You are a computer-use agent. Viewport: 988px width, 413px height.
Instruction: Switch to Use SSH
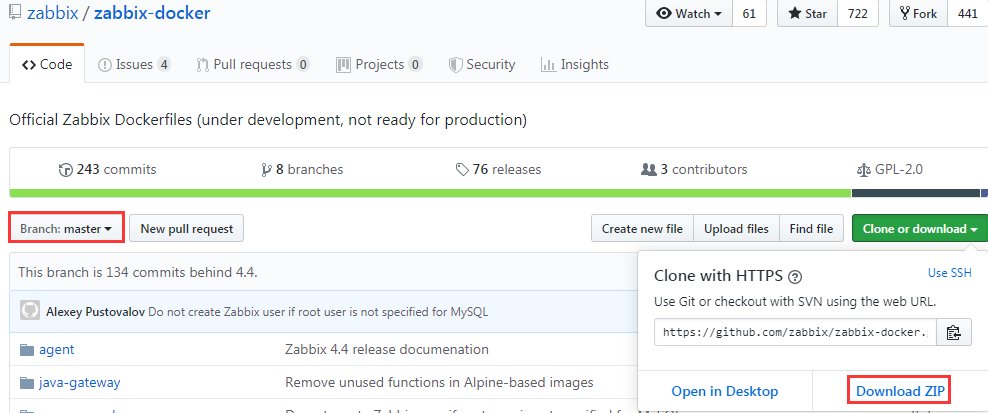[x=950, y=273]
